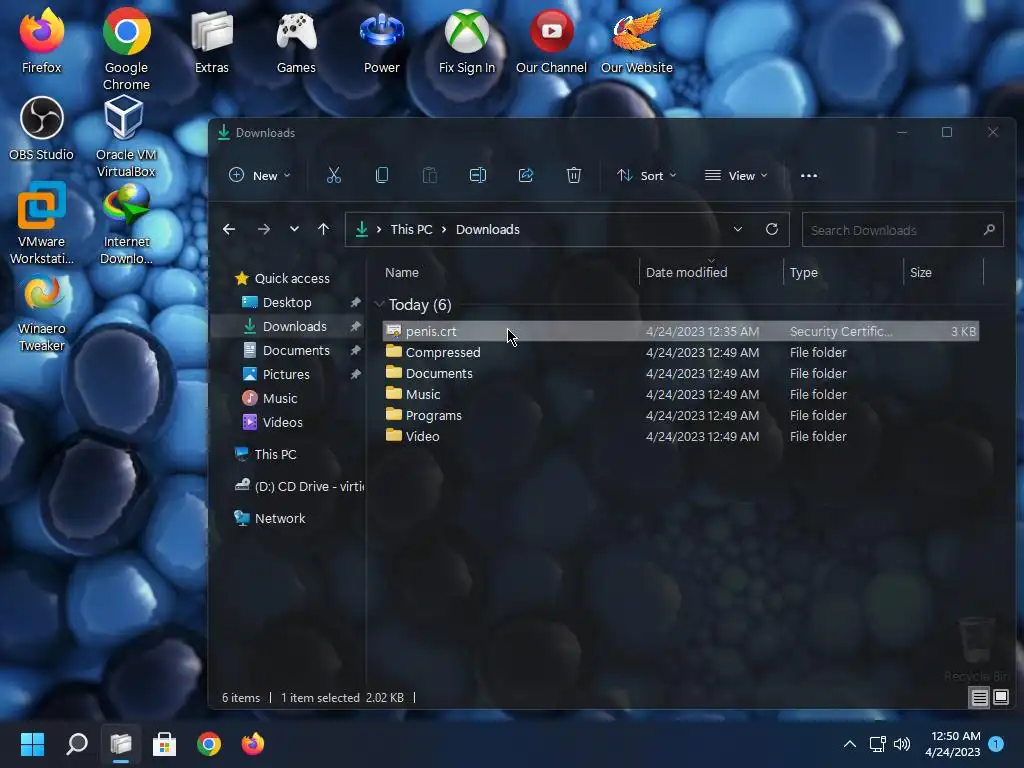
Task: Select the Music folder in file list
Action: point(680,394)
